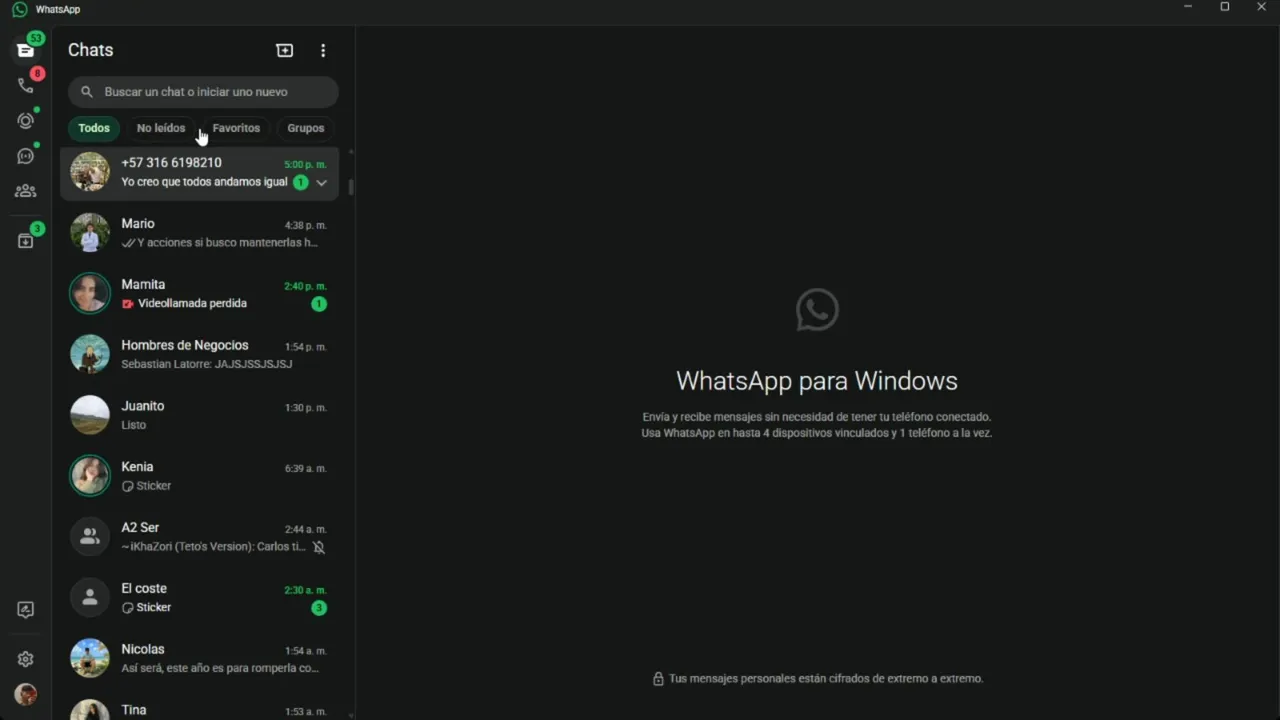Click unread badge 3 on El coste chat
The height and width of the screenshot is (720, 1280).
(319, 608)
